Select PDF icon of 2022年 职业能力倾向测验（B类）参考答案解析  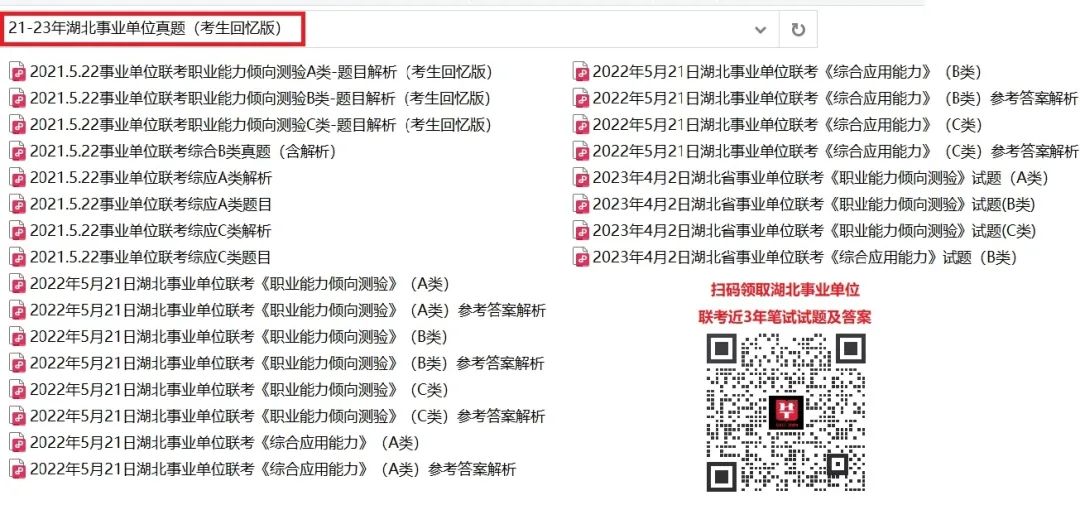click(18, 364)
